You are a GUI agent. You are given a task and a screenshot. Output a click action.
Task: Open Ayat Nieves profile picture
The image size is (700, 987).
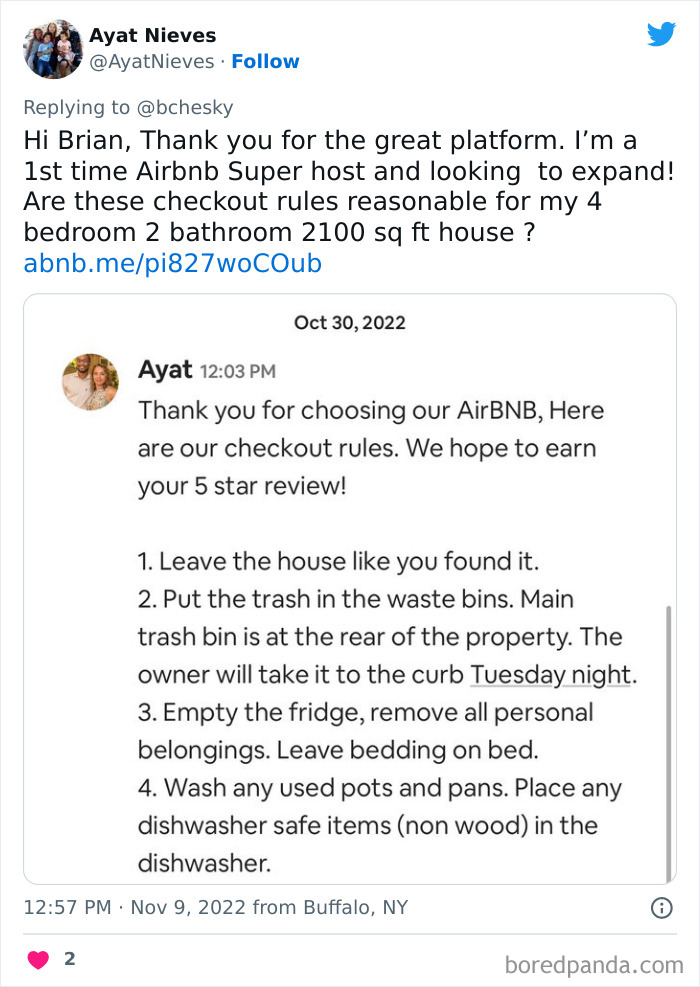tap(52, 48)
